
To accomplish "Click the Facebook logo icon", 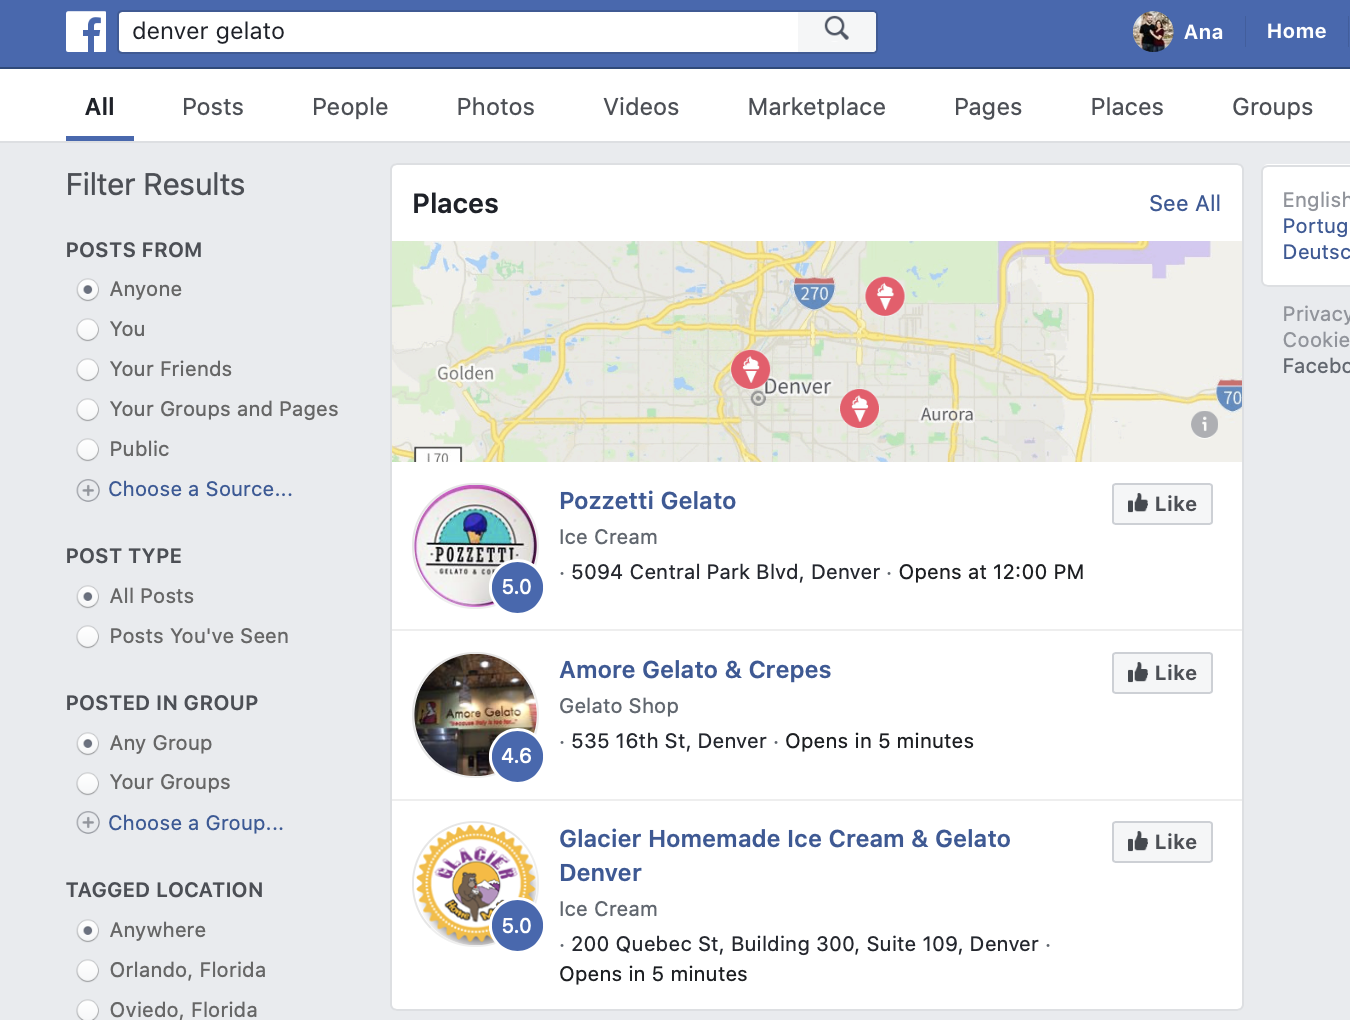I will (86, 32).
